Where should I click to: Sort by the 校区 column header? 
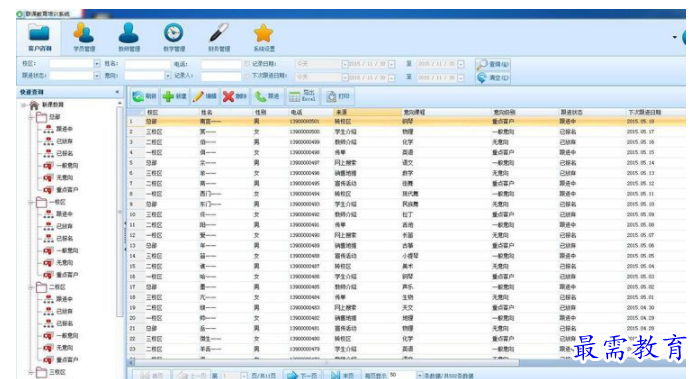click(x=172, y=113)
